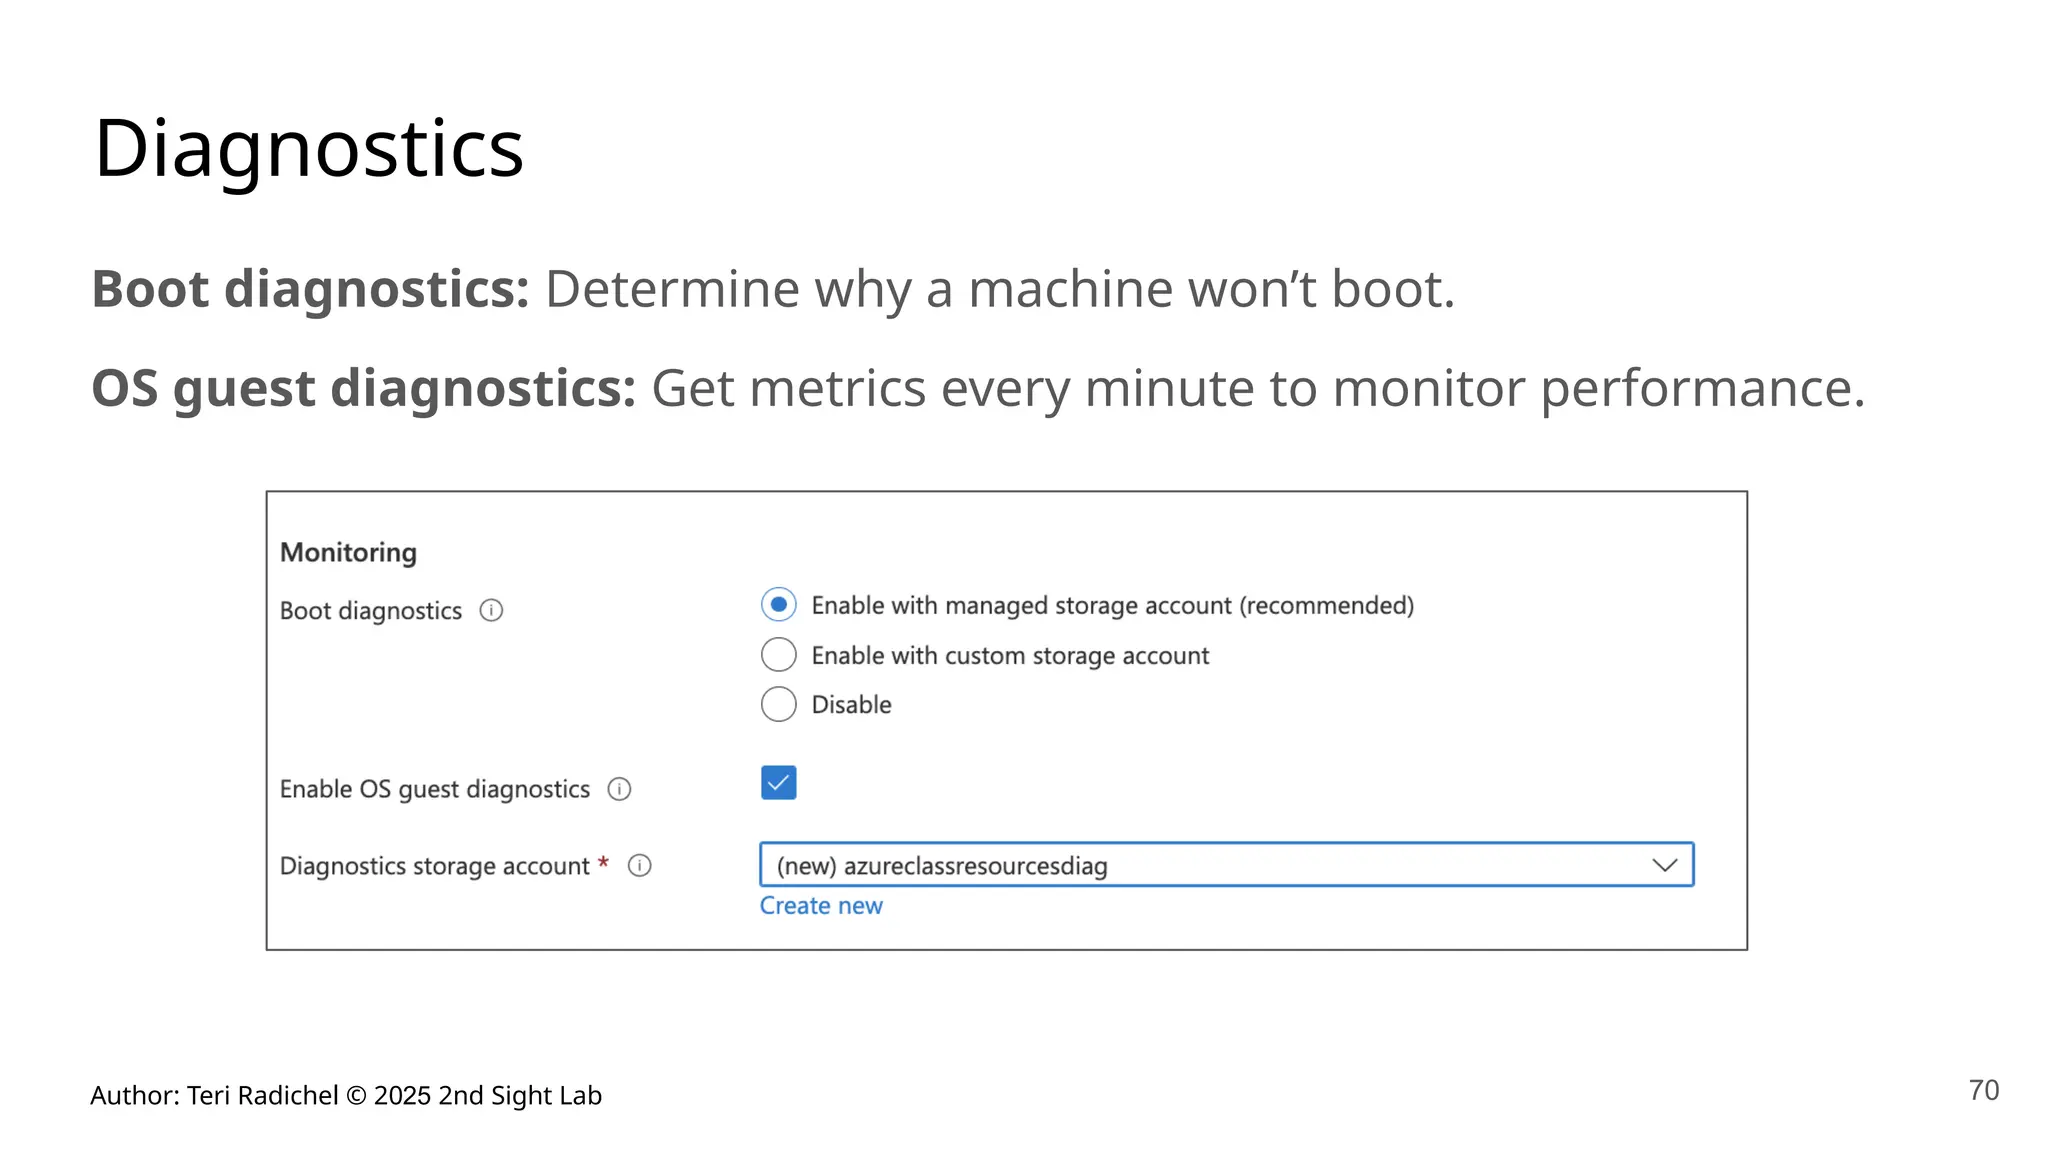Toggle the Enable OS guest diagnostics checkbox
The height and width of the screenshot is (1152, 2048).
(x=779, y=782)
